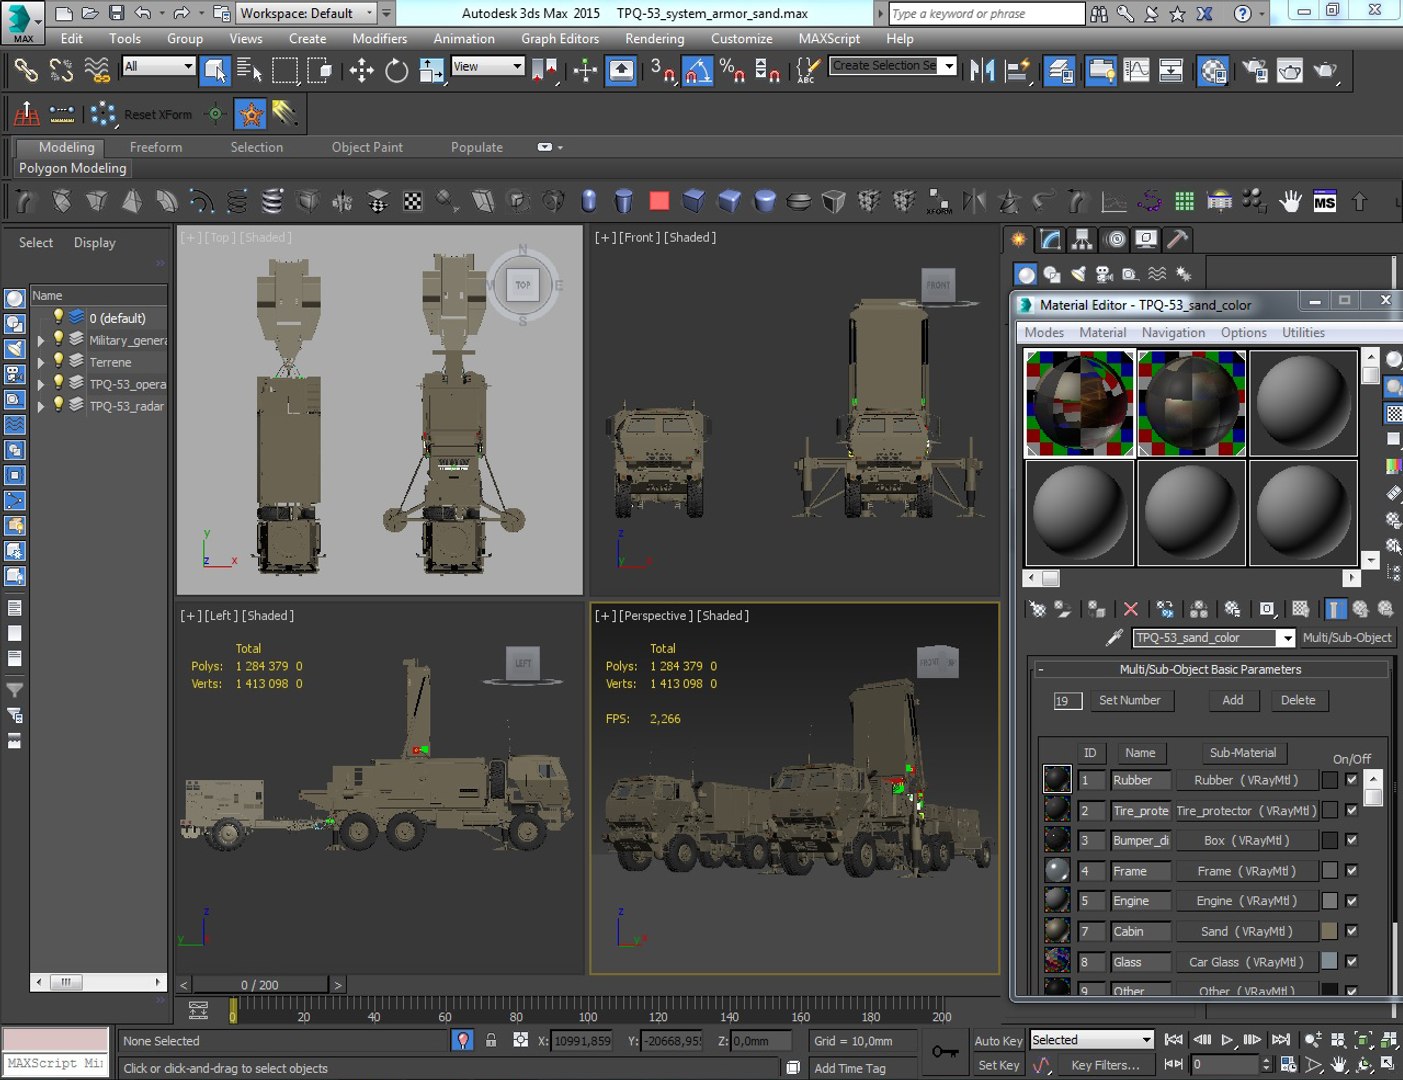Select the Move transform tool
Image resolution: width=1403 pixels, height=1080 pixels.
[361, 70]
